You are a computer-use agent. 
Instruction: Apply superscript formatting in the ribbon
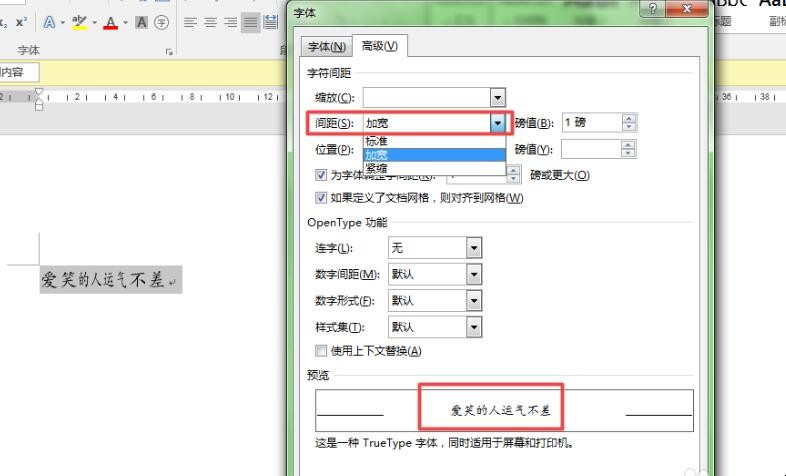21,23
